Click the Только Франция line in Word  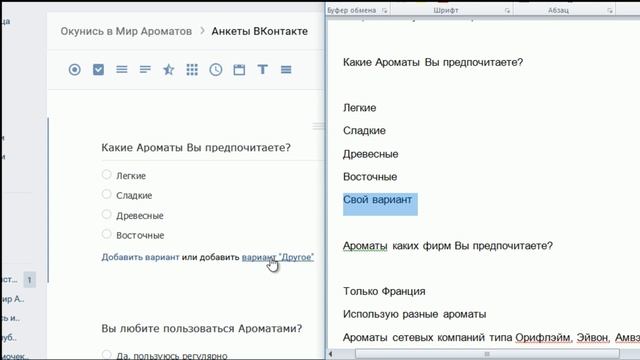click(384, 291)
